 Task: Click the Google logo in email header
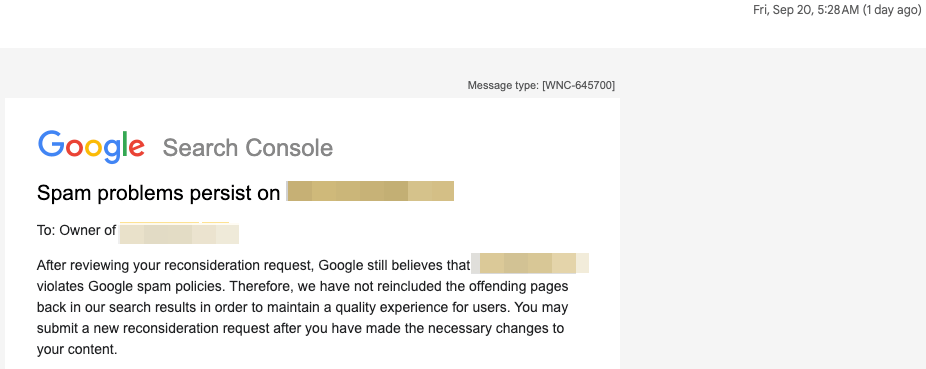click(92, 147)
